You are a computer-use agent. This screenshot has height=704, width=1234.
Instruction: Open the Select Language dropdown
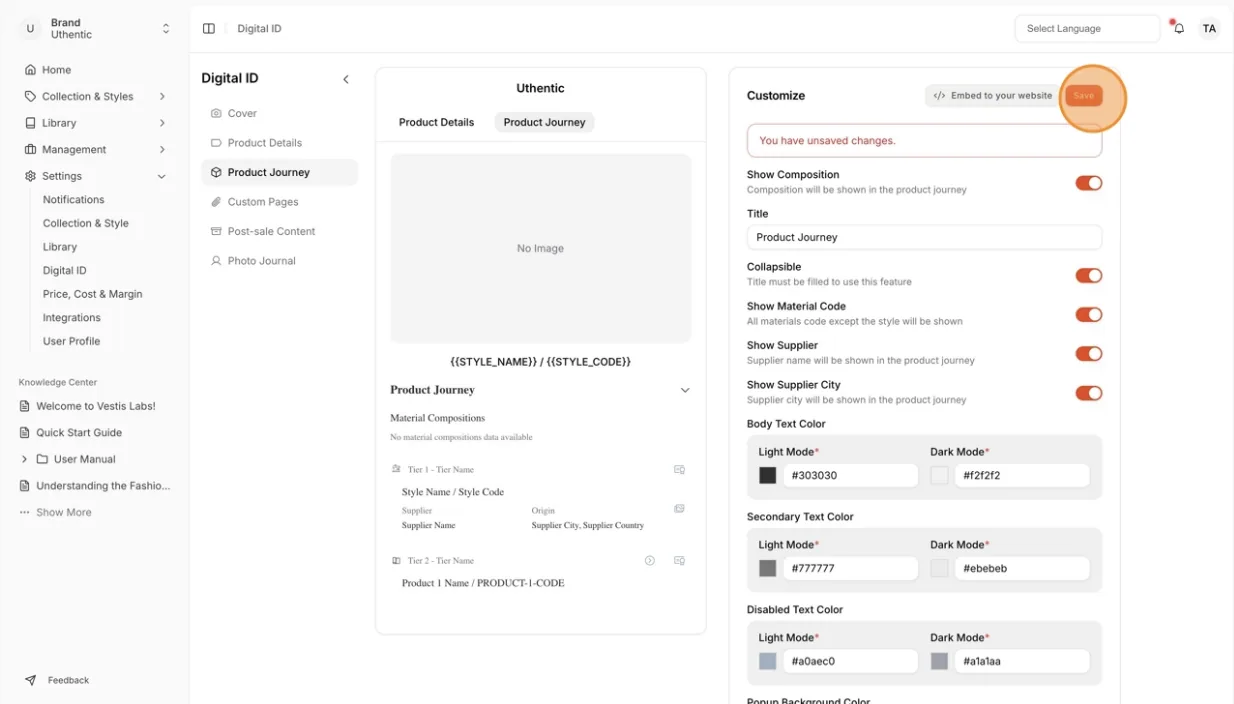tap(1087, 28)
